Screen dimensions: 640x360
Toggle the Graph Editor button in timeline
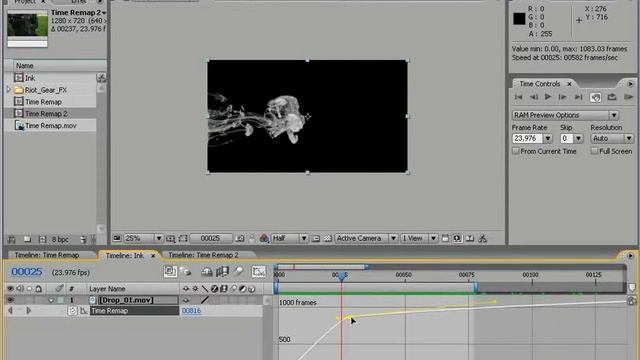tap(258, 271)
